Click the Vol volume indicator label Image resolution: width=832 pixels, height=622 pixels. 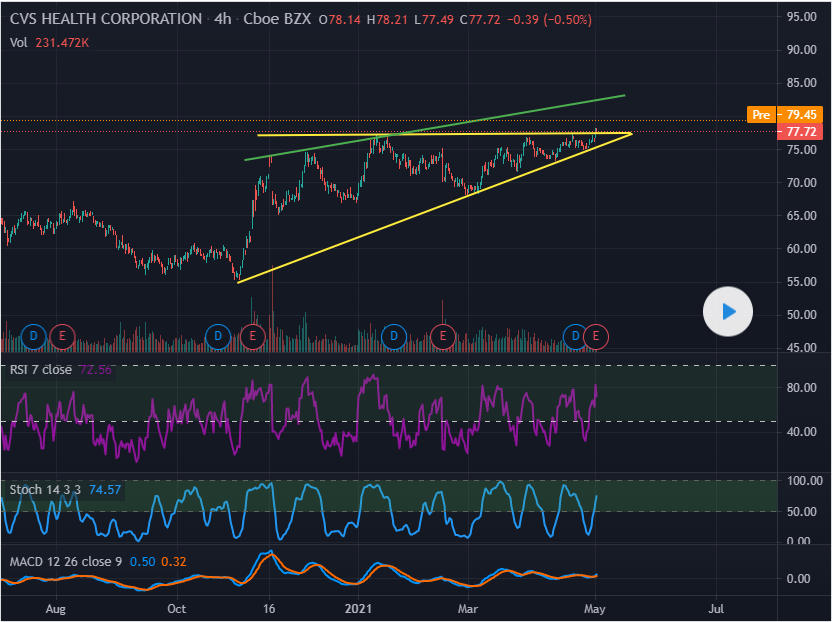[19, 42]
